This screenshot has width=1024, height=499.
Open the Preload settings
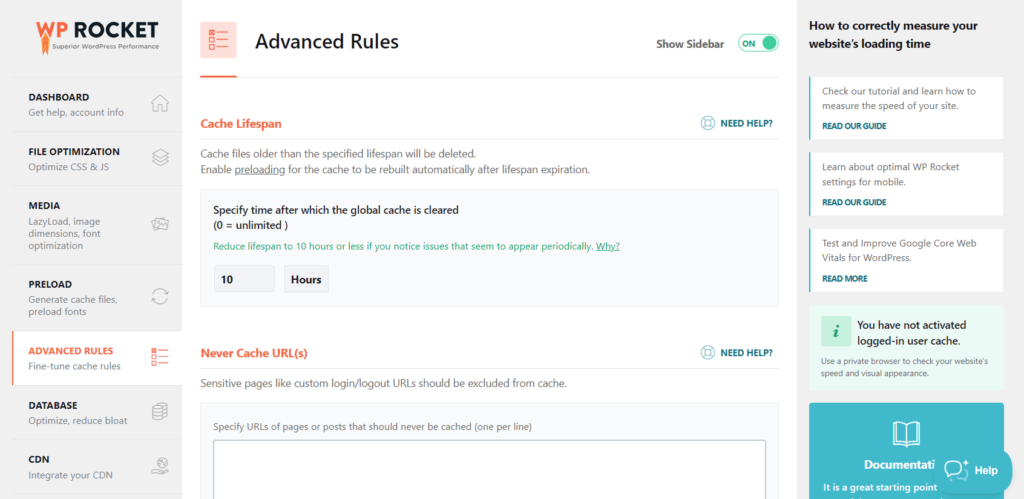click(x=97, y=298)
